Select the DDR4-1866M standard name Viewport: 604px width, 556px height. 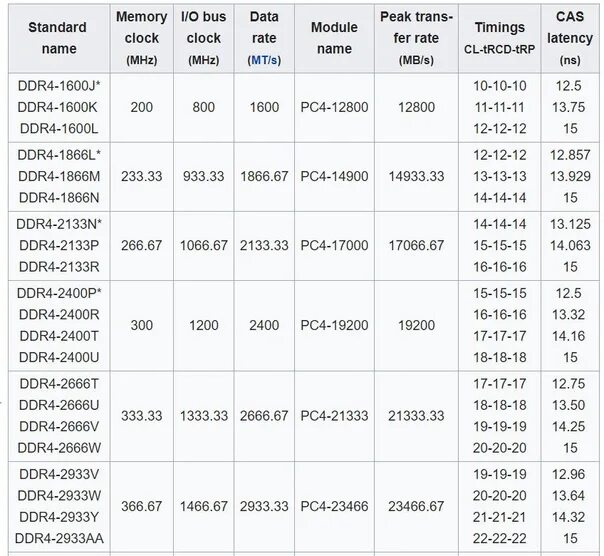[x=59, y=176]
